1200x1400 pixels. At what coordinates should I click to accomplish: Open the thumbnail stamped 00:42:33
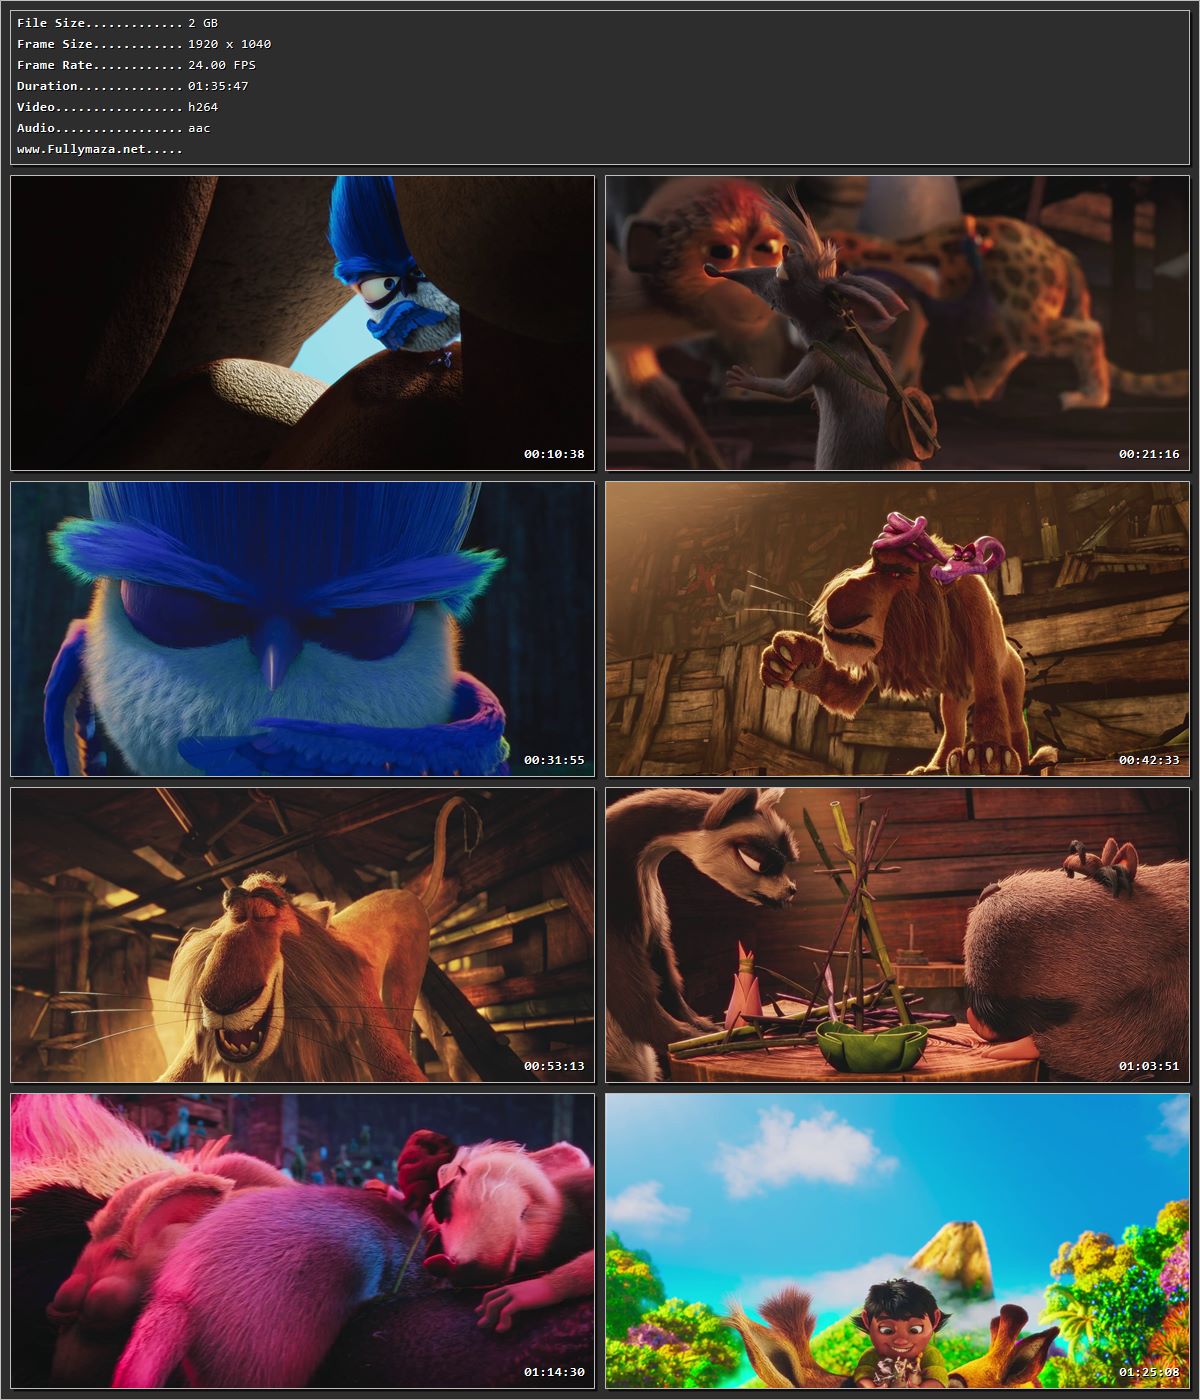[897, 629]
